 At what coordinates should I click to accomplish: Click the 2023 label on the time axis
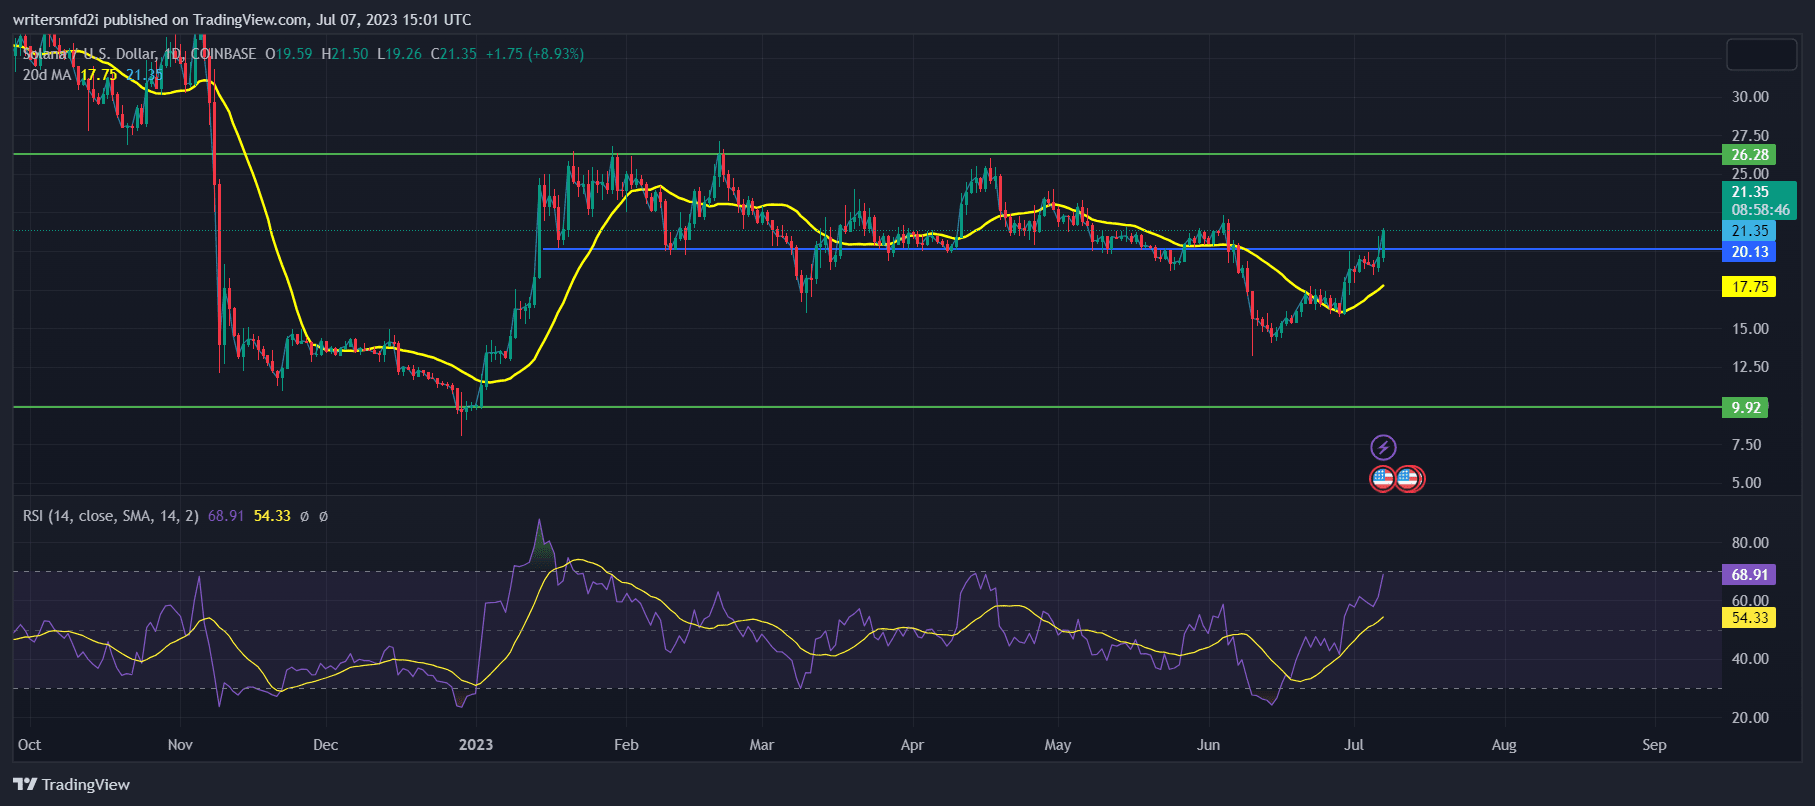(x=475, y=745)
